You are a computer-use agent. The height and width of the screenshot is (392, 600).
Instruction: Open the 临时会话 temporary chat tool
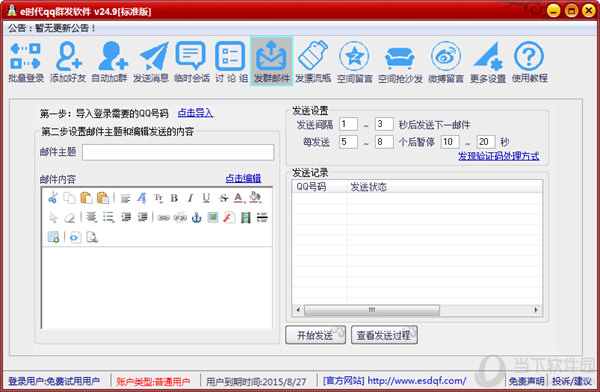[x=191, y=62]
